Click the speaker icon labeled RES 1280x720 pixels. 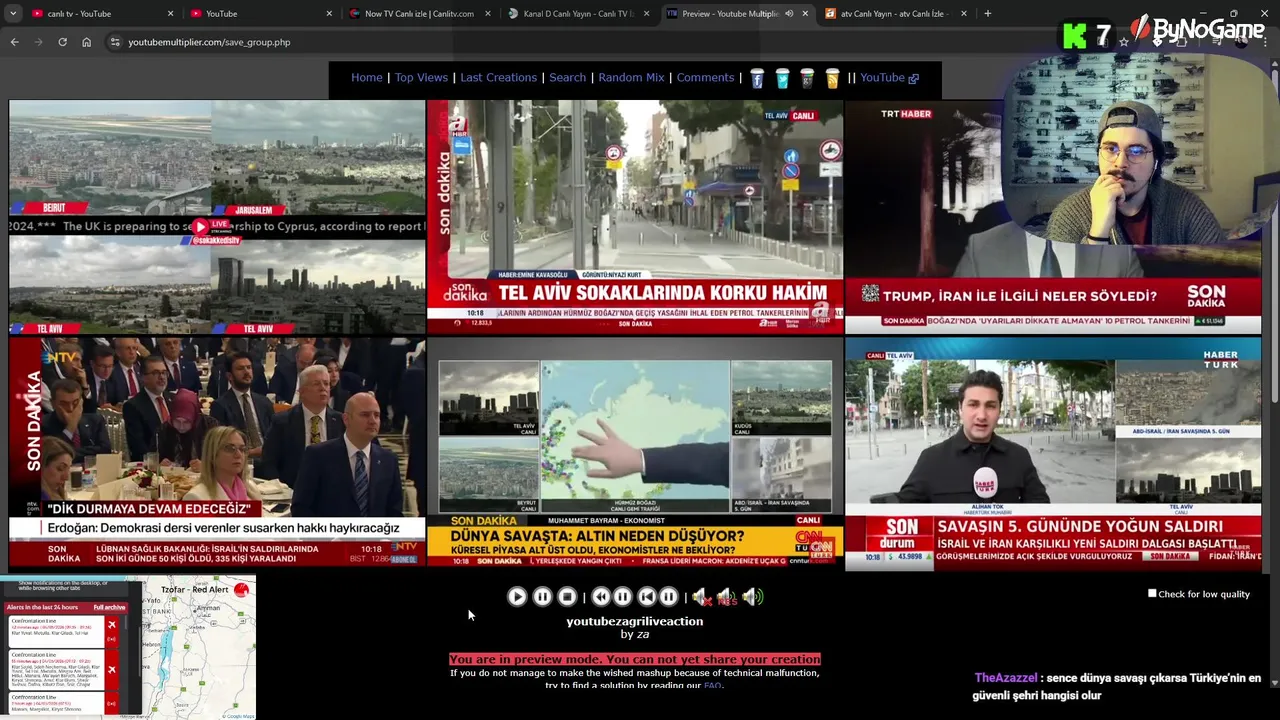[727, 597]
